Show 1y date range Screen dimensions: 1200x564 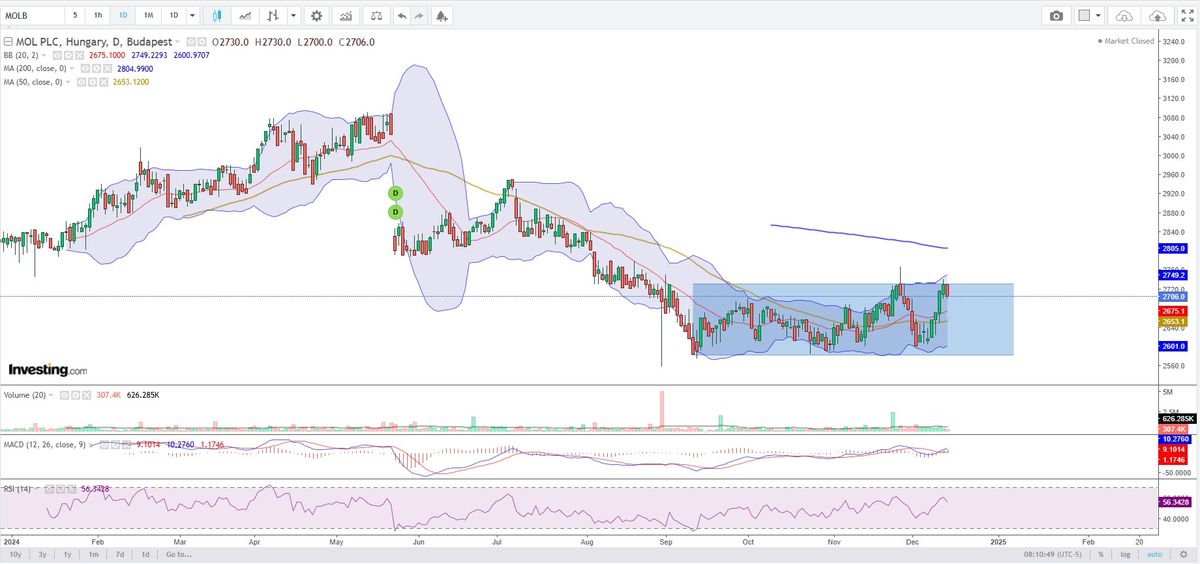point(67,554)
